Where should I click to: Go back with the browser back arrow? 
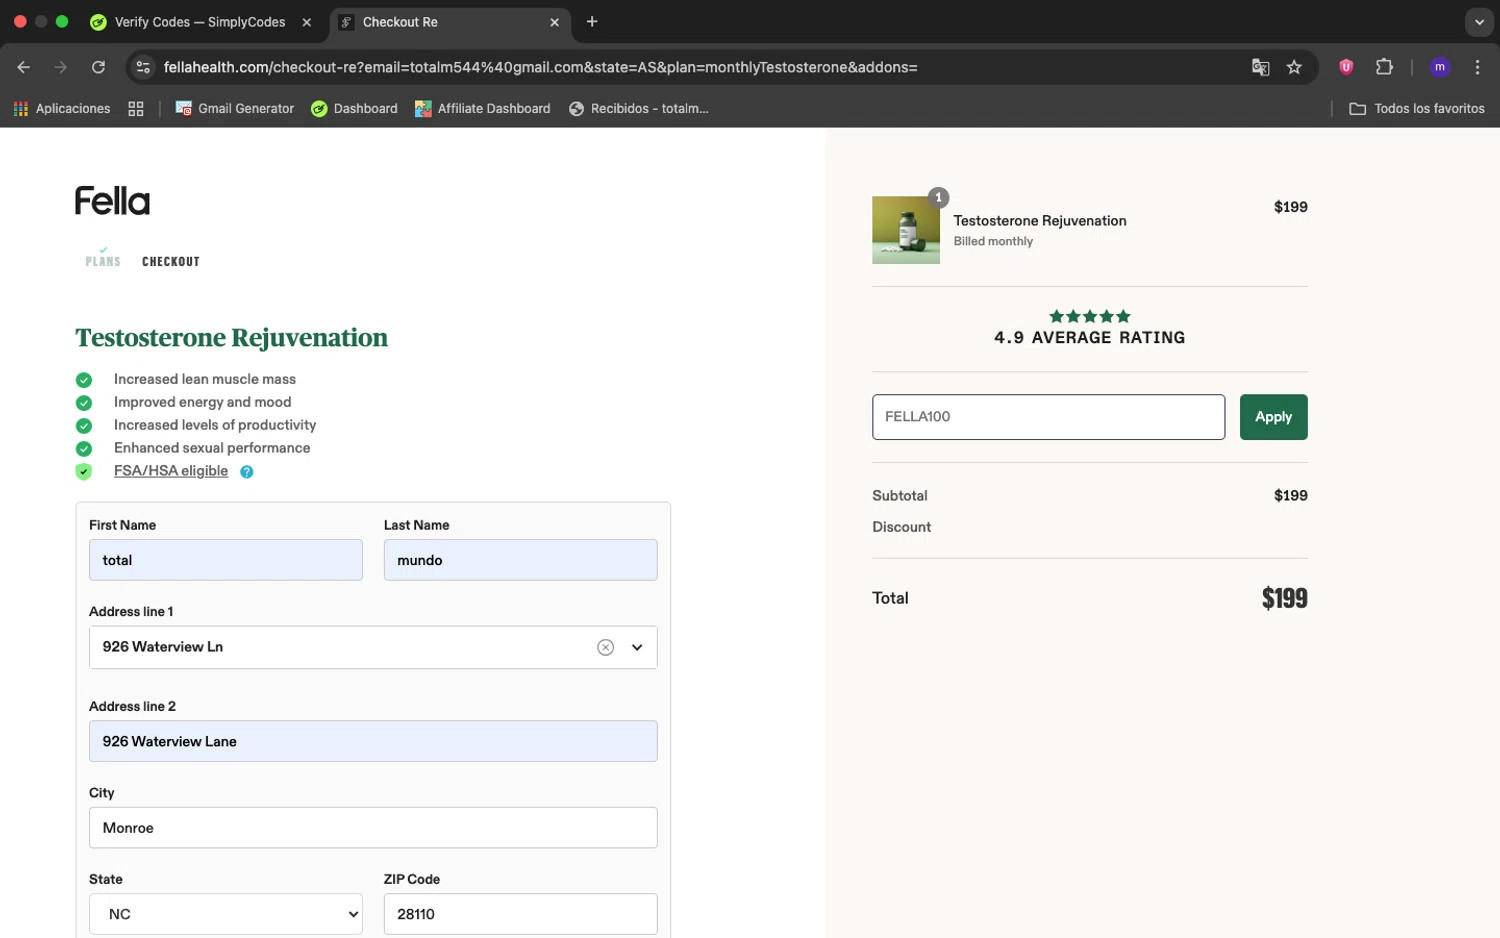click(x=24, y=67)
